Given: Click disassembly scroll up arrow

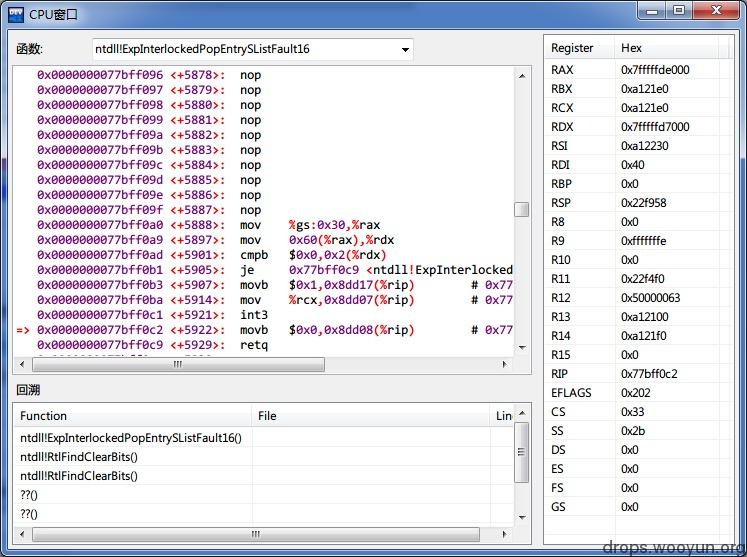Looking at the screenshot, I should (522, 76).
